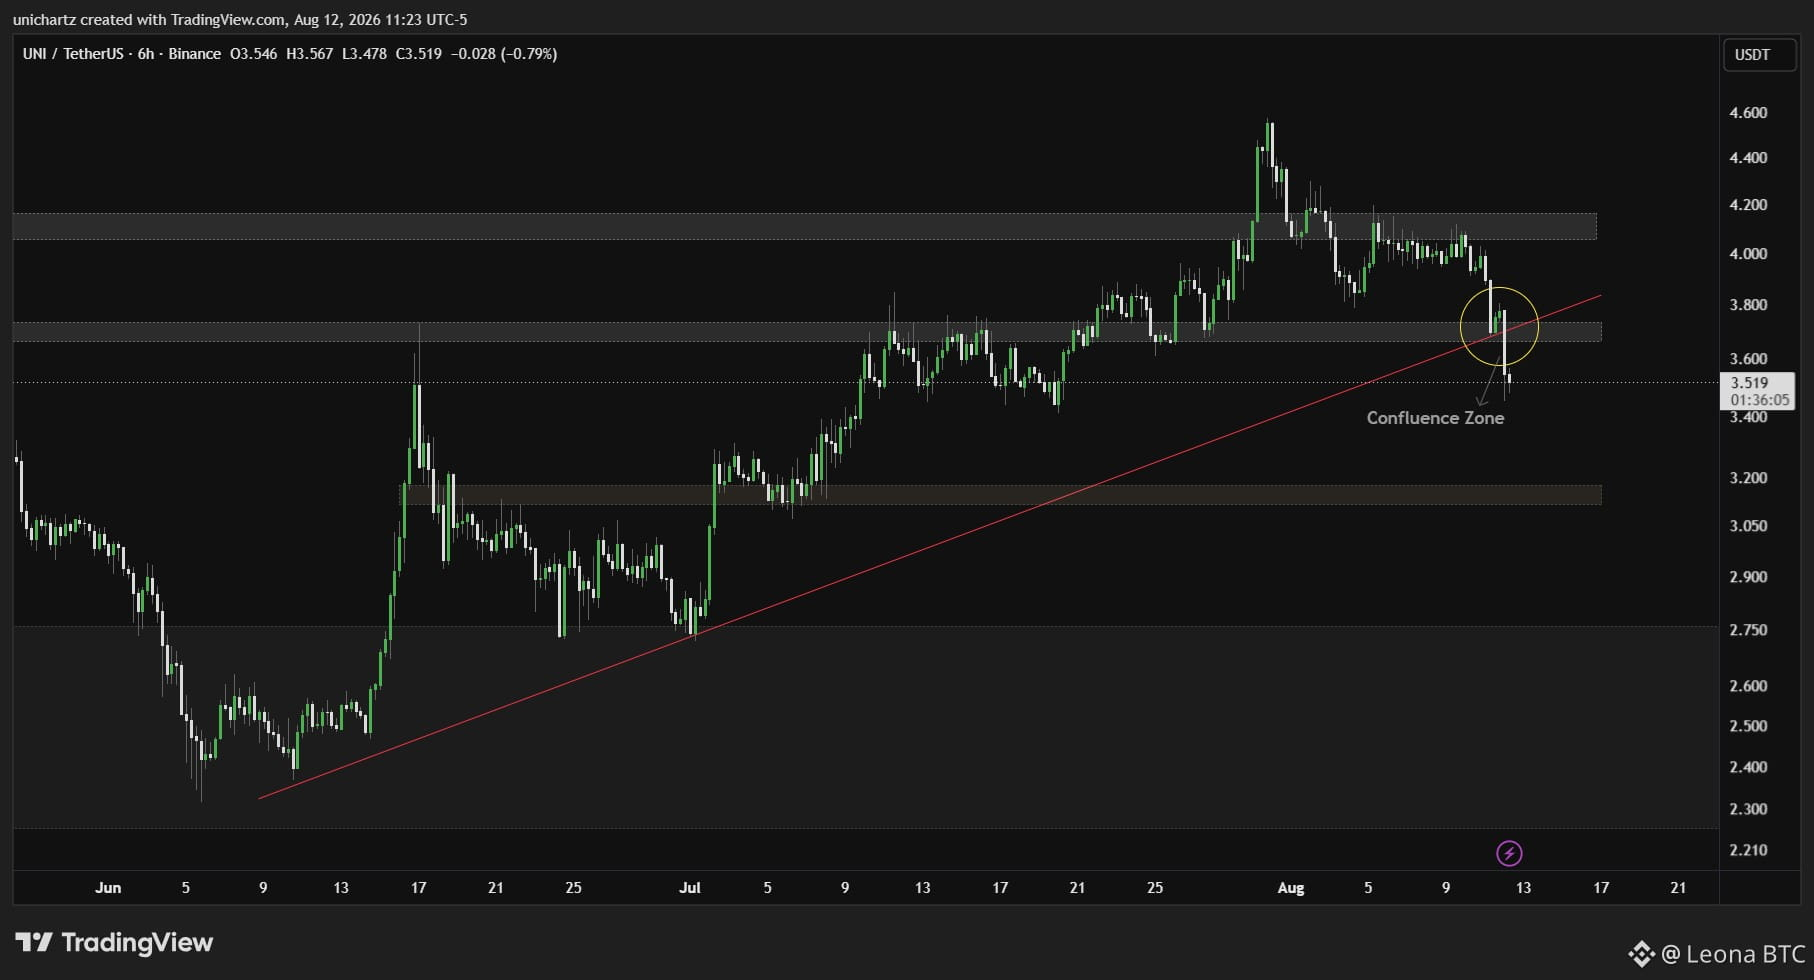
Task: Select the current price label 3.519
Action: tap(1757, 390)
